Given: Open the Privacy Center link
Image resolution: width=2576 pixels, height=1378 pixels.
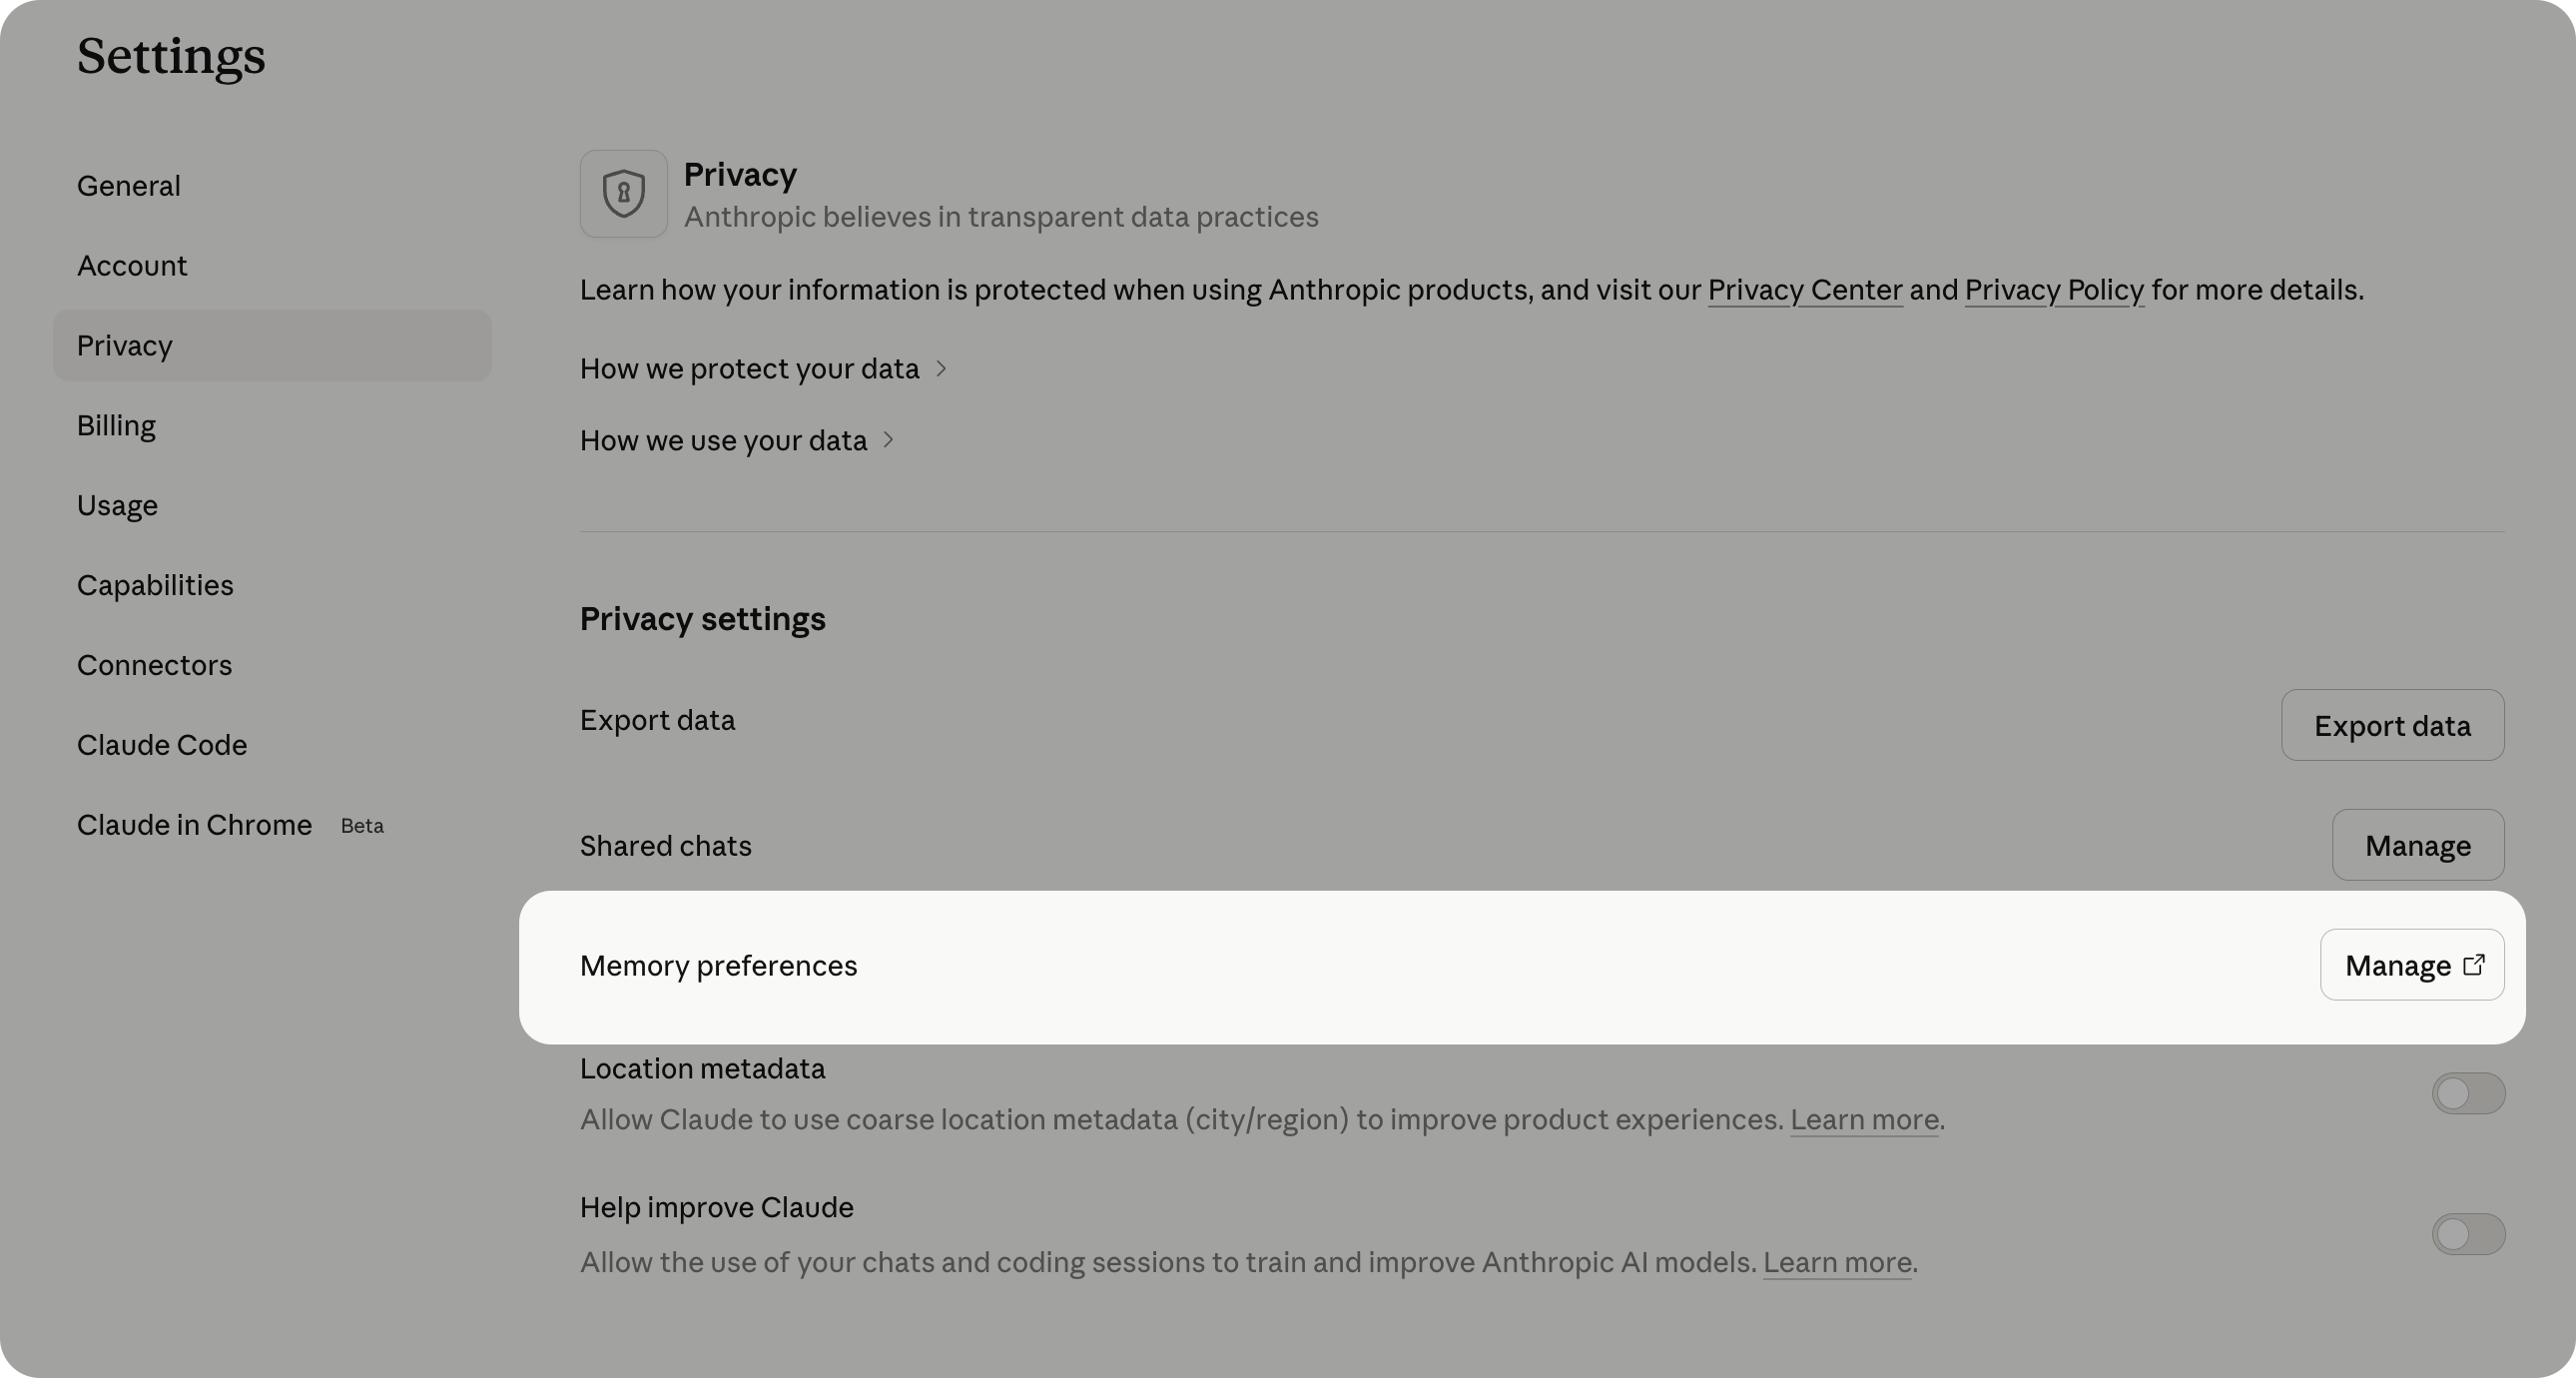Looking at the screenshot, I should click(x=1805, y=289).
